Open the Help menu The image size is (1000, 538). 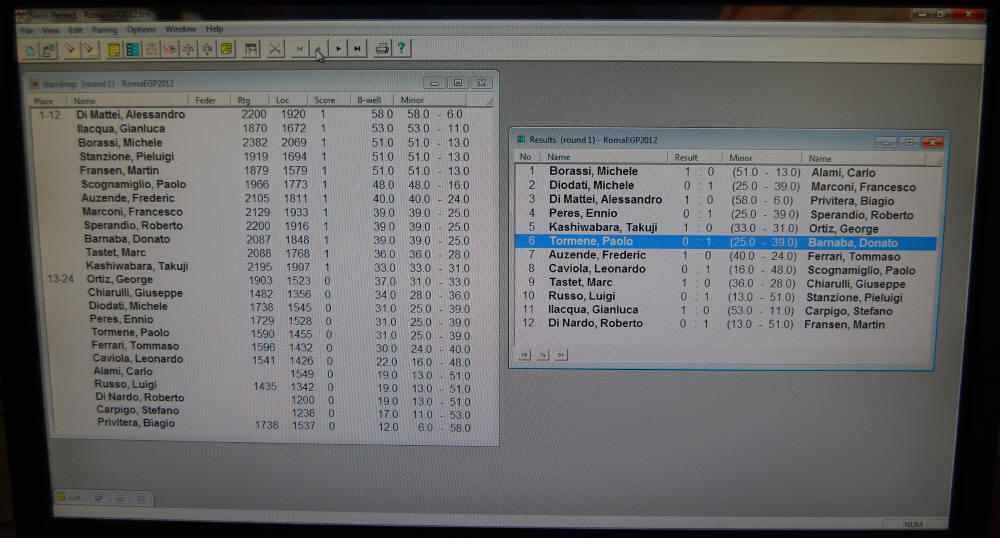(x=214, y=29)
